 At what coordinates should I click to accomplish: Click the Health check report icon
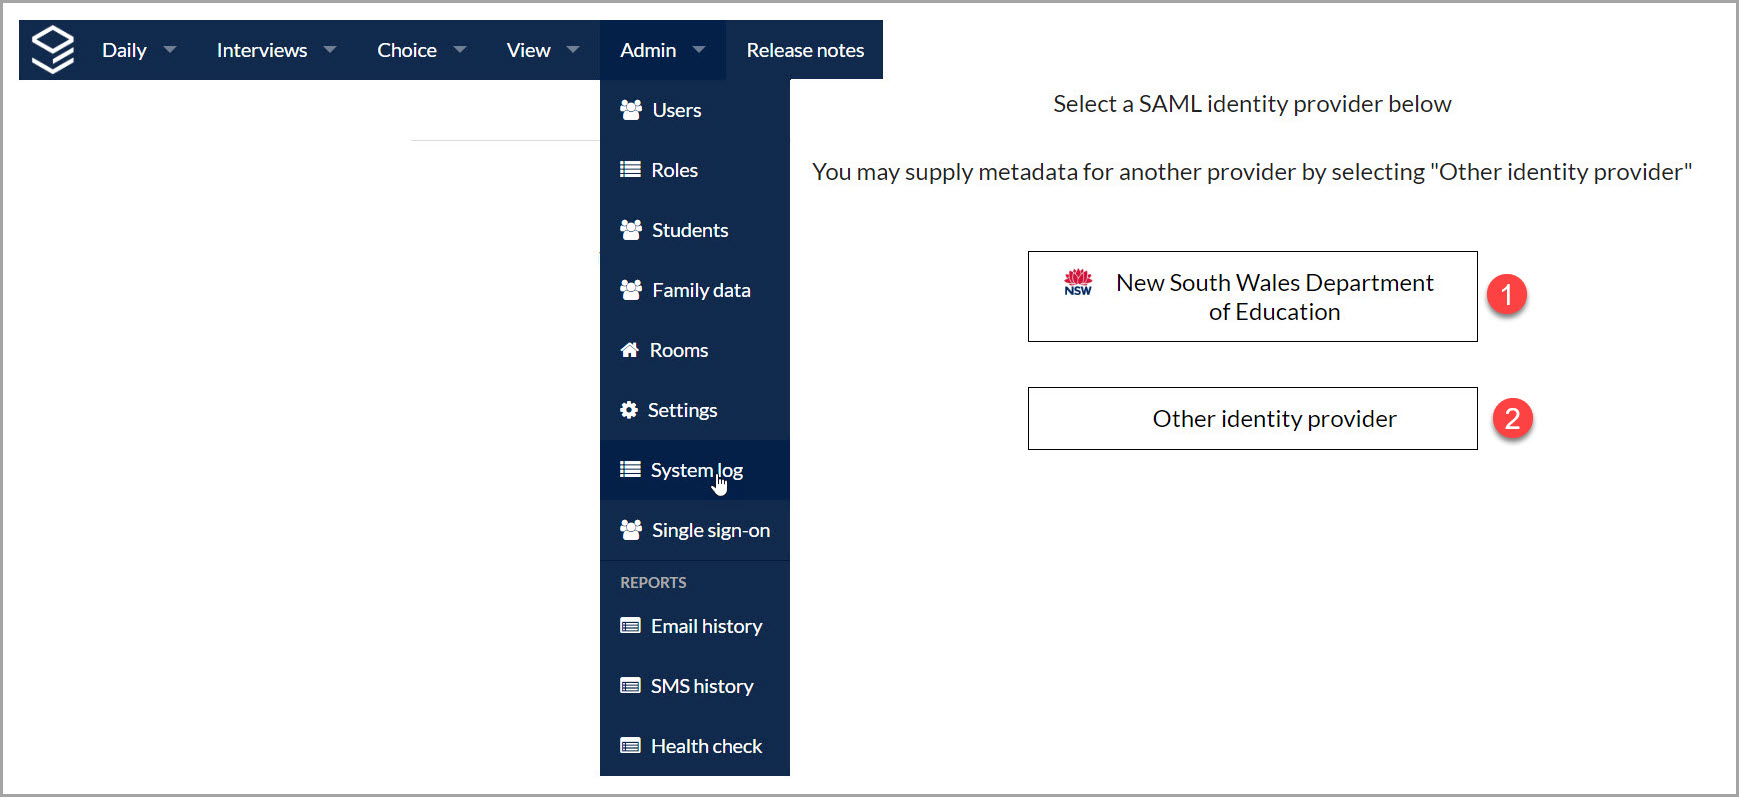pos(630,746)
